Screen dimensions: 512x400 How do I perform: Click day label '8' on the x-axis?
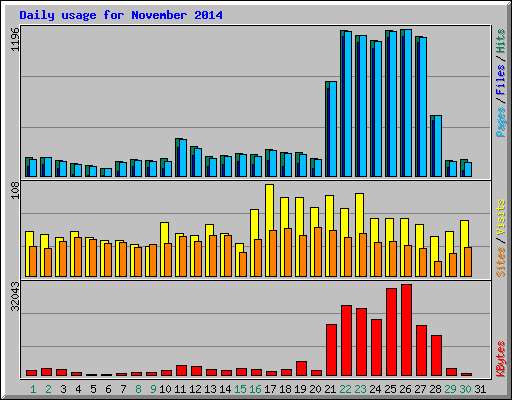point(138,389)
